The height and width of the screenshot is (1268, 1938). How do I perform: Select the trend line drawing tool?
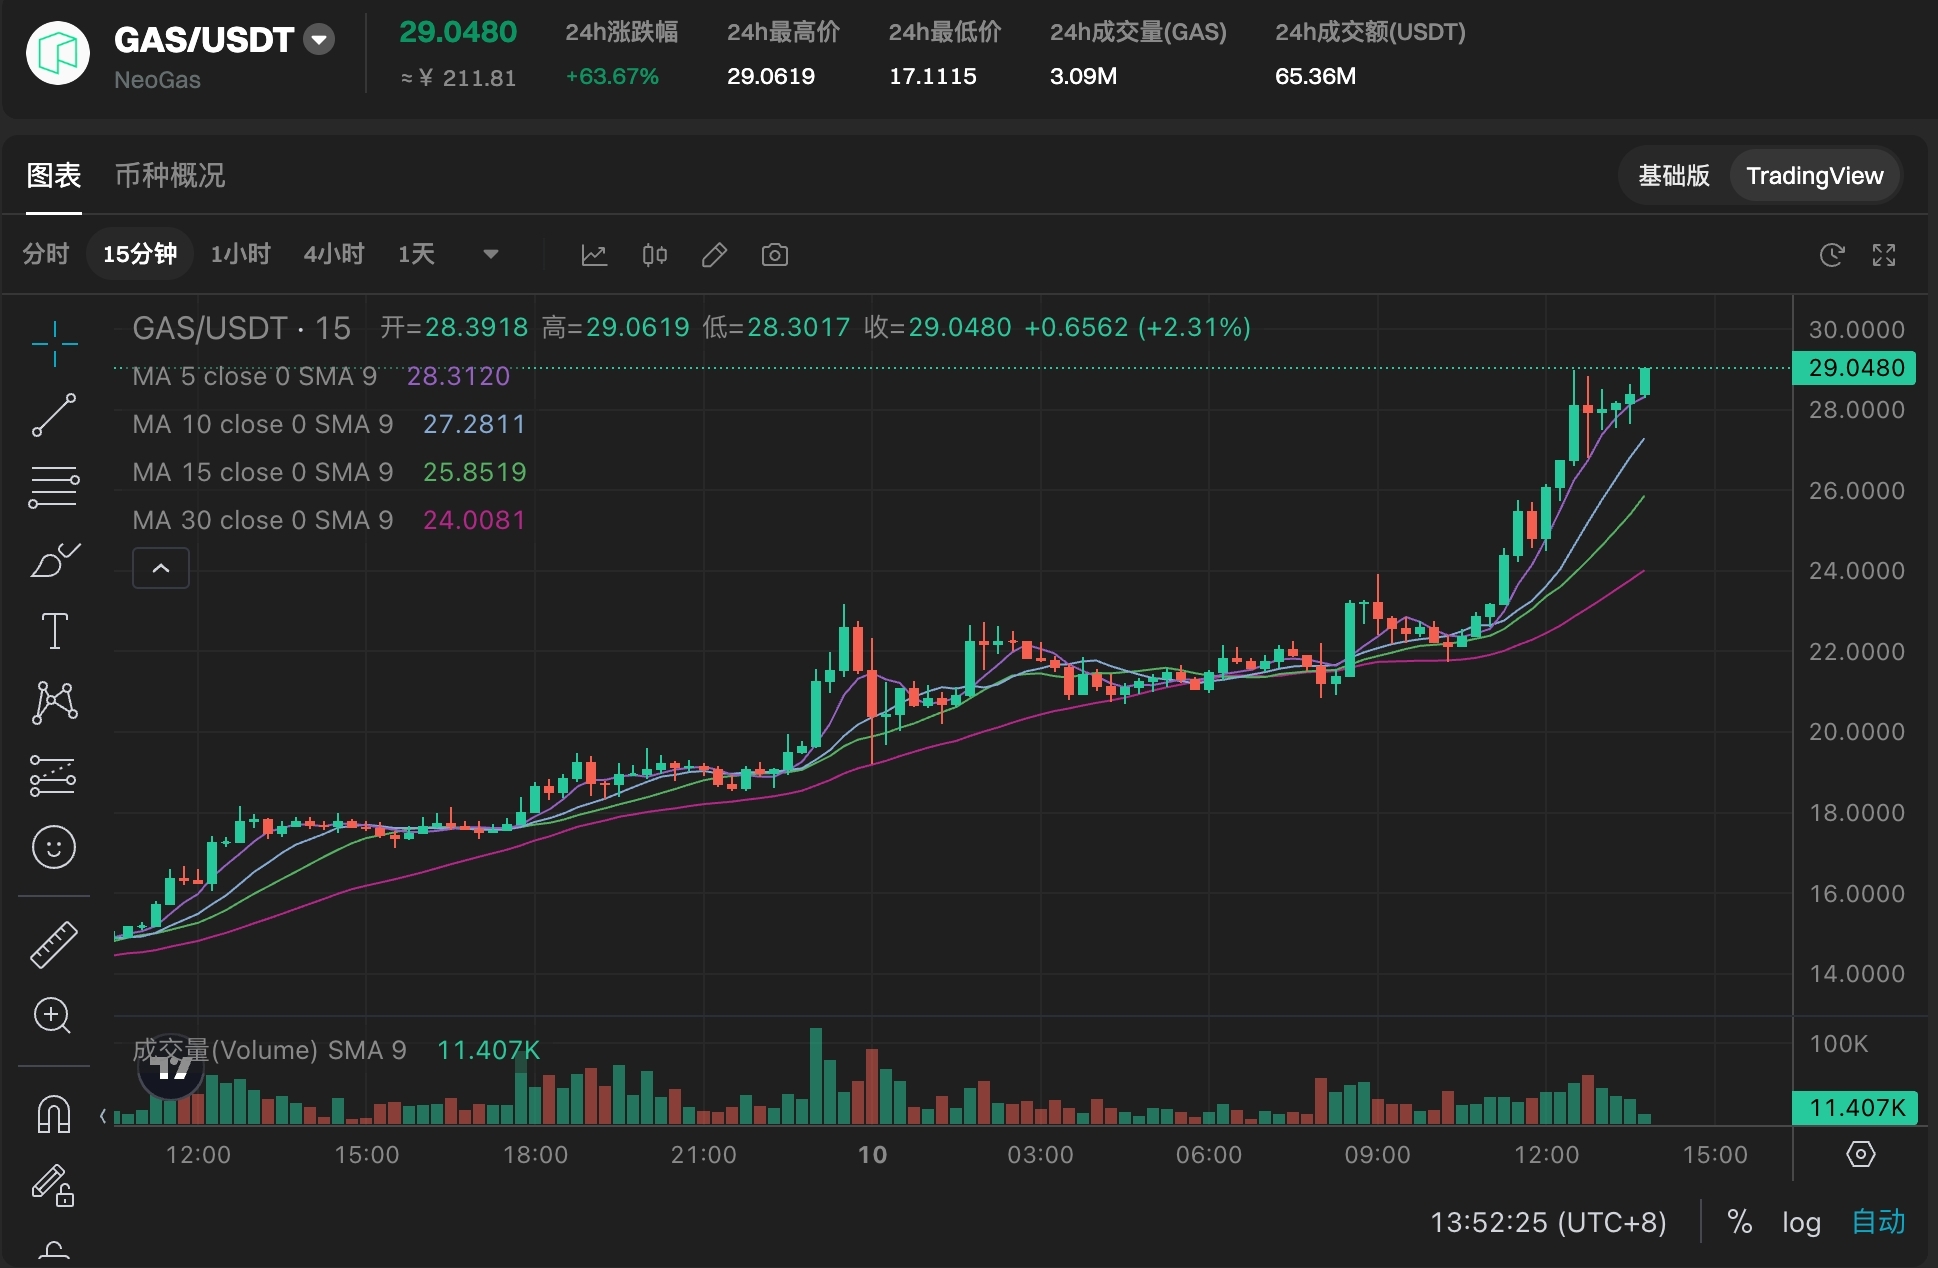click(x=54, y=415)
